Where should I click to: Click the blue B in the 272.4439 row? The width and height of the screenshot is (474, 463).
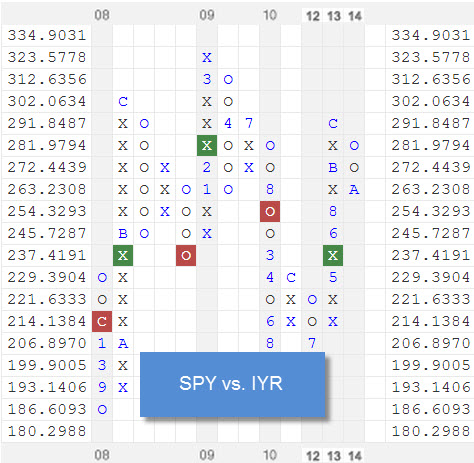click(x=333, y=167)
